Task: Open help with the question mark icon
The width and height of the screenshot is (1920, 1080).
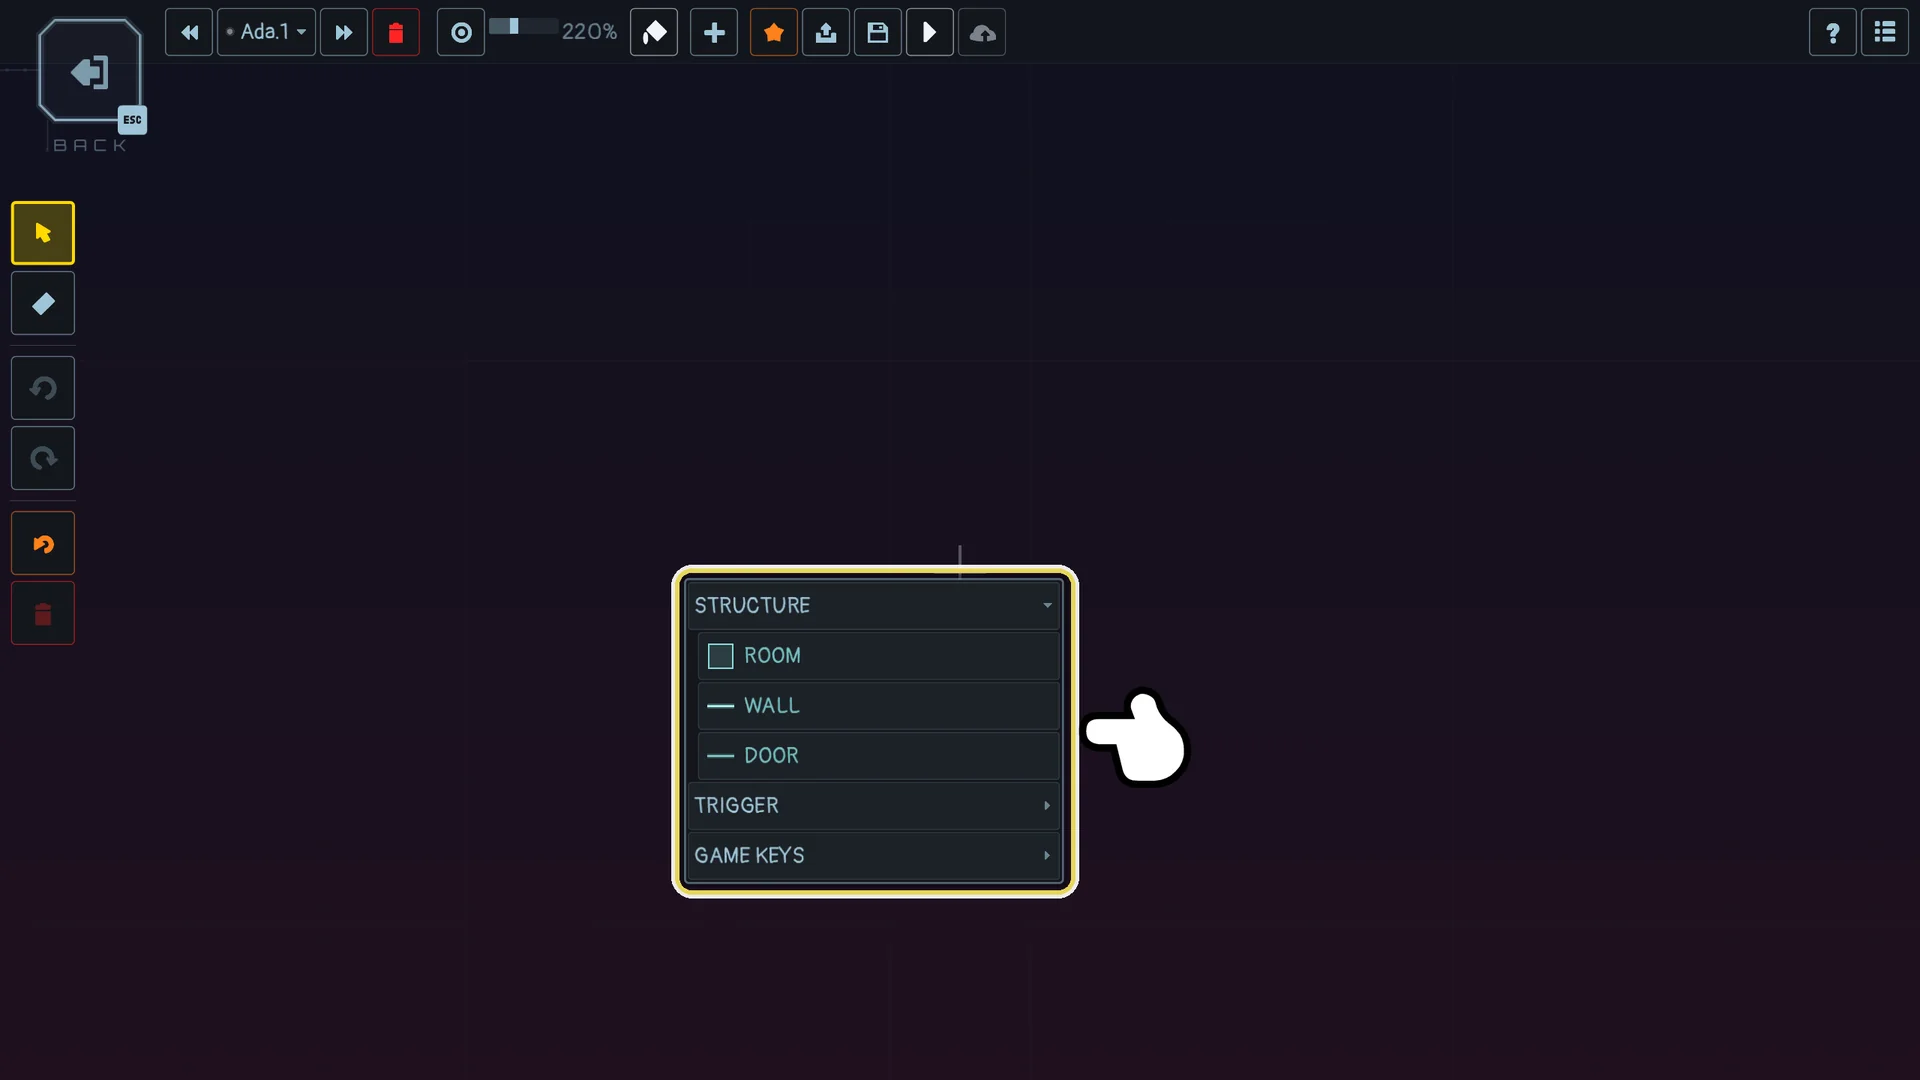Action: click(x=1833, y=32)
